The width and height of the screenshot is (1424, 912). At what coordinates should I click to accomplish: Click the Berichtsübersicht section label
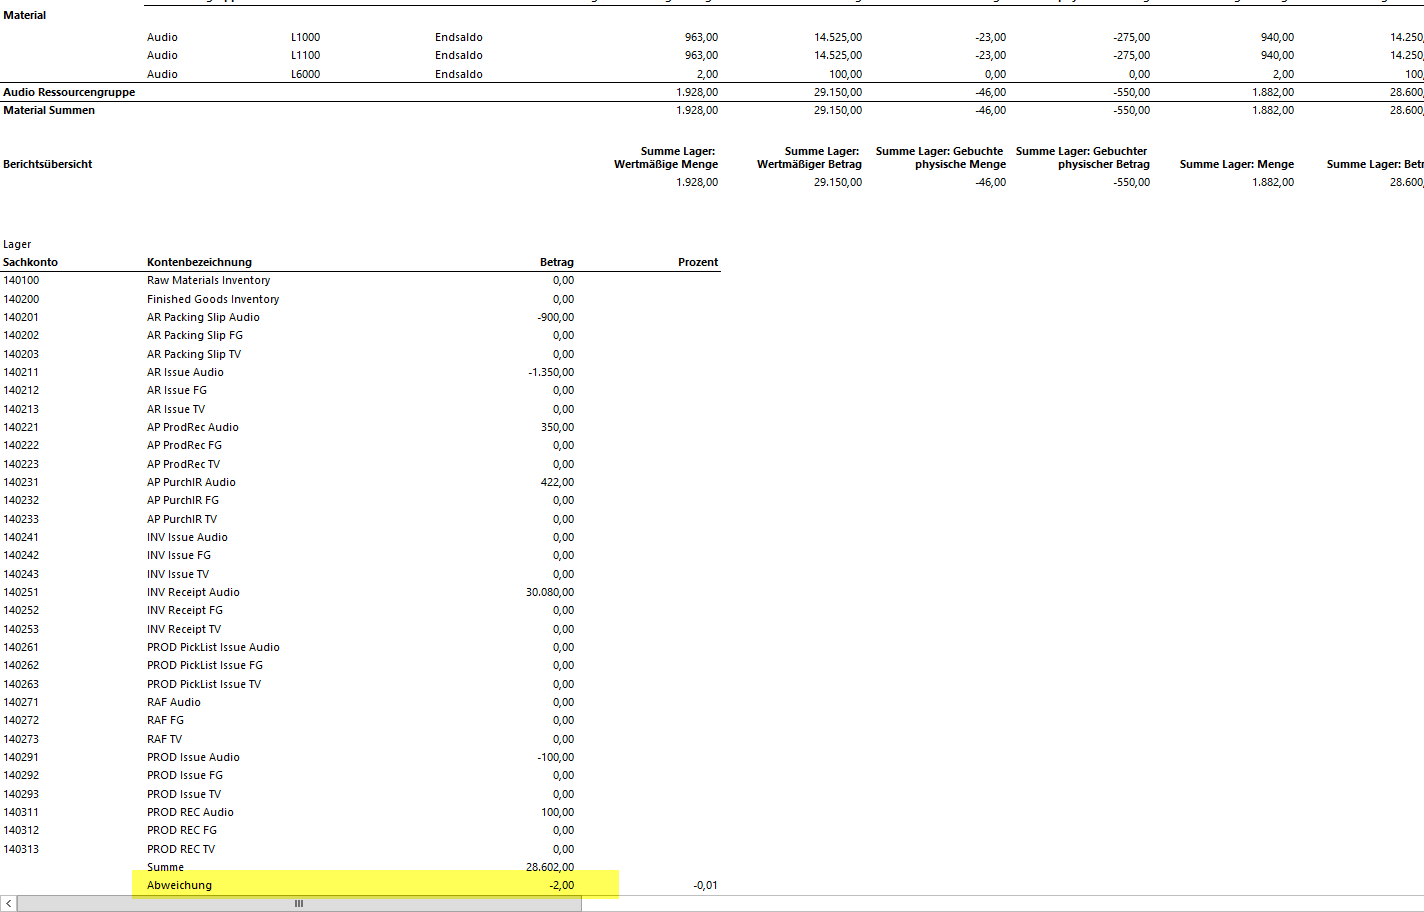coord(48,164)
